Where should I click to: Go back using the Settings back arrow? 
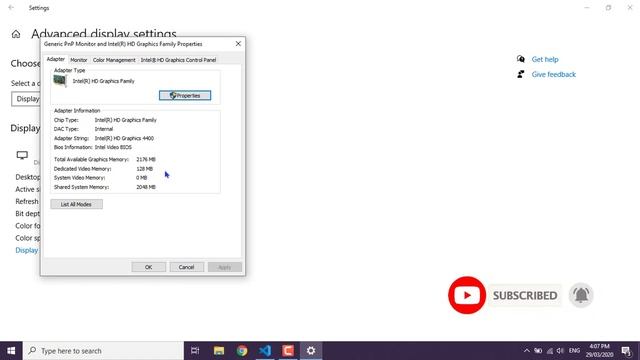[11, 8]
